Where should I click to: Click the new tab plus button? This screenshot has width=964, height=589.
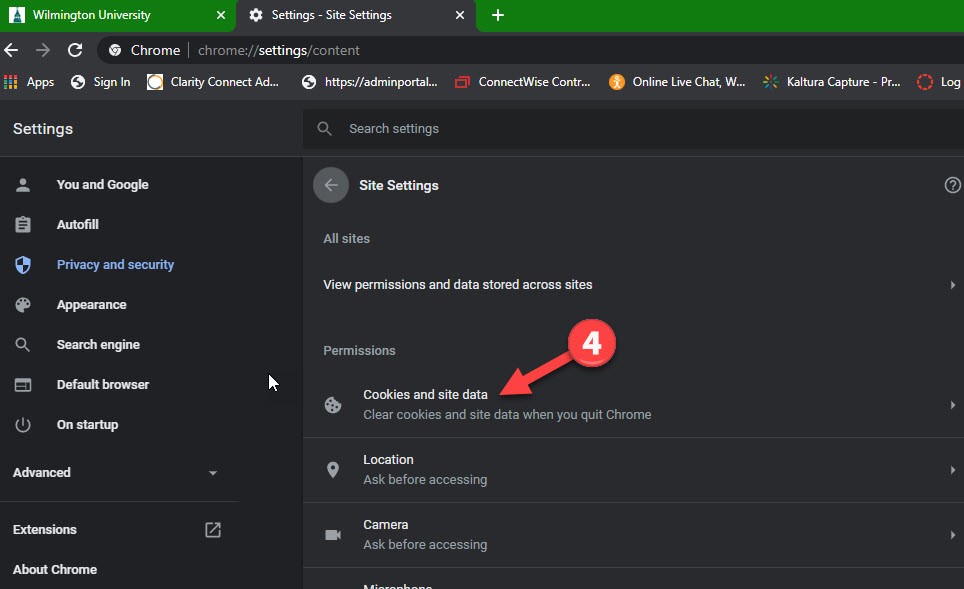498,15
